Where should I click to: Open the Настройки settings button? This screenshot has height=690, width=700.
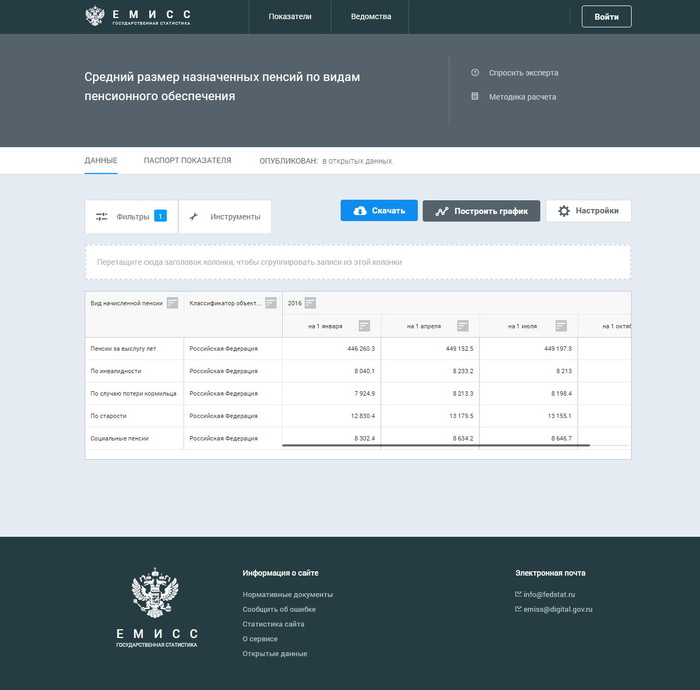tap(588, 211)
